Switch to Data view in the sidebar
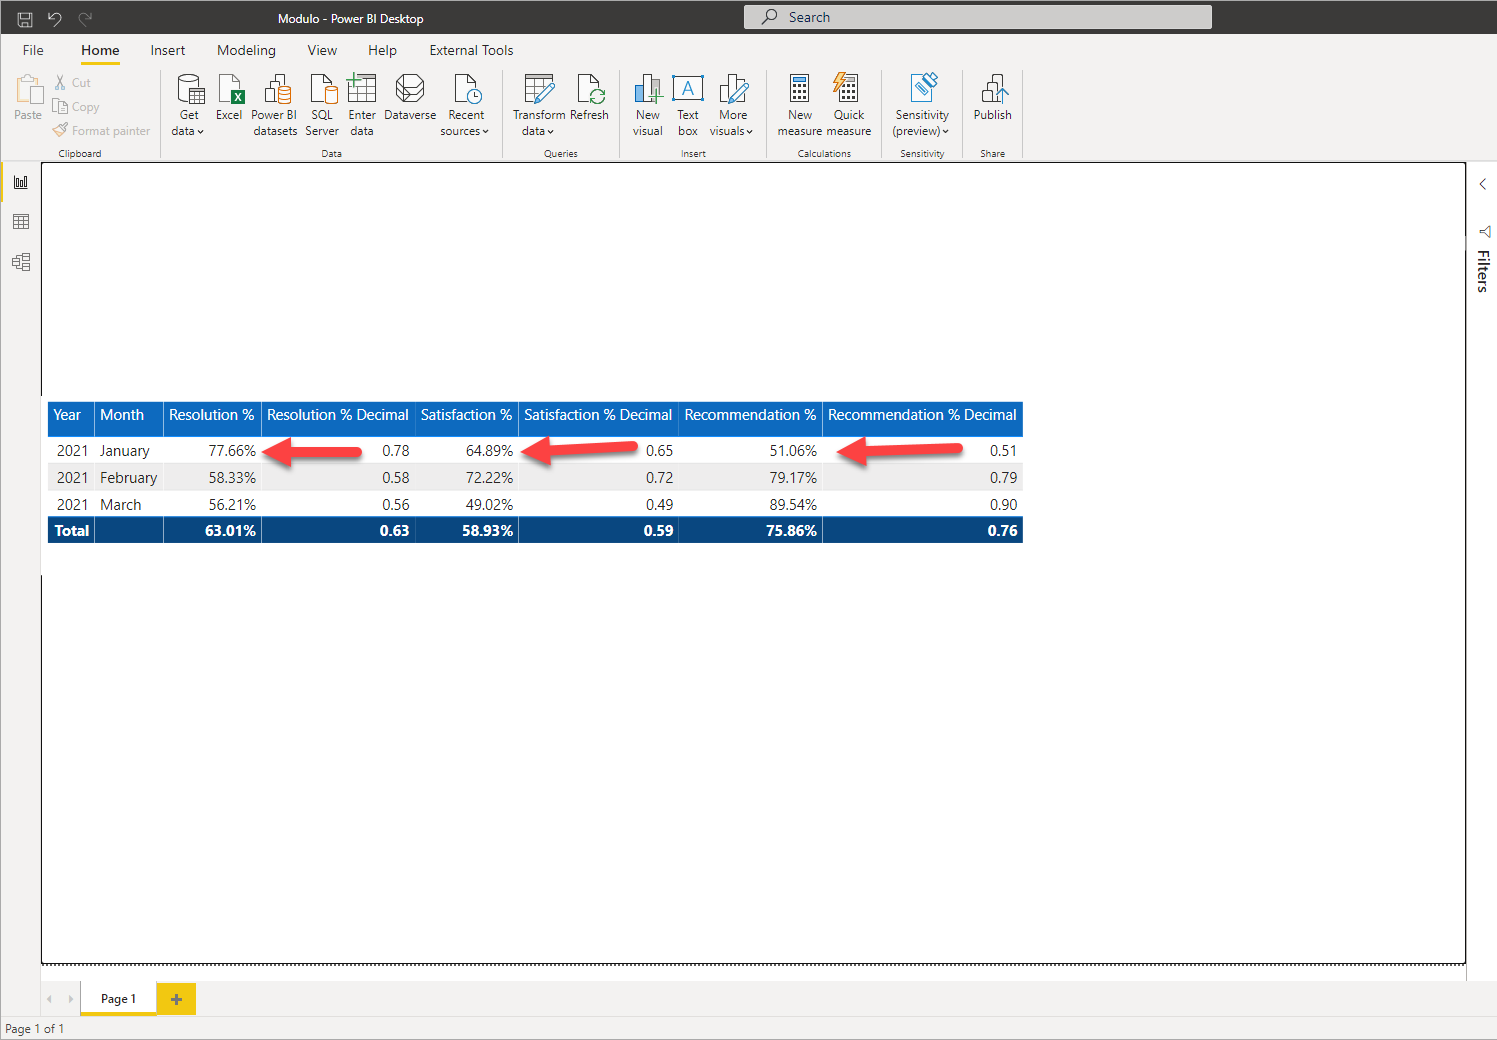This screenshot has height=1040, width=1497. [21, 221]
